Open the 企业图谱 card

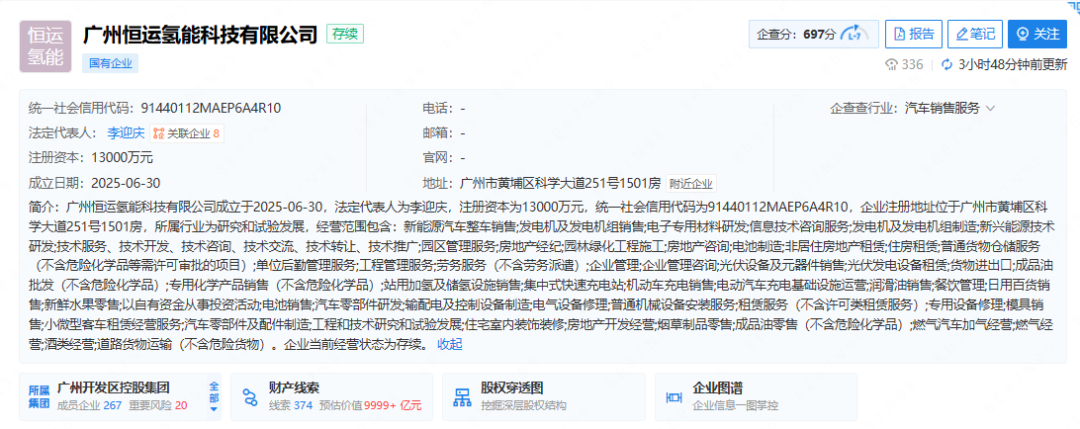point(756,397)
